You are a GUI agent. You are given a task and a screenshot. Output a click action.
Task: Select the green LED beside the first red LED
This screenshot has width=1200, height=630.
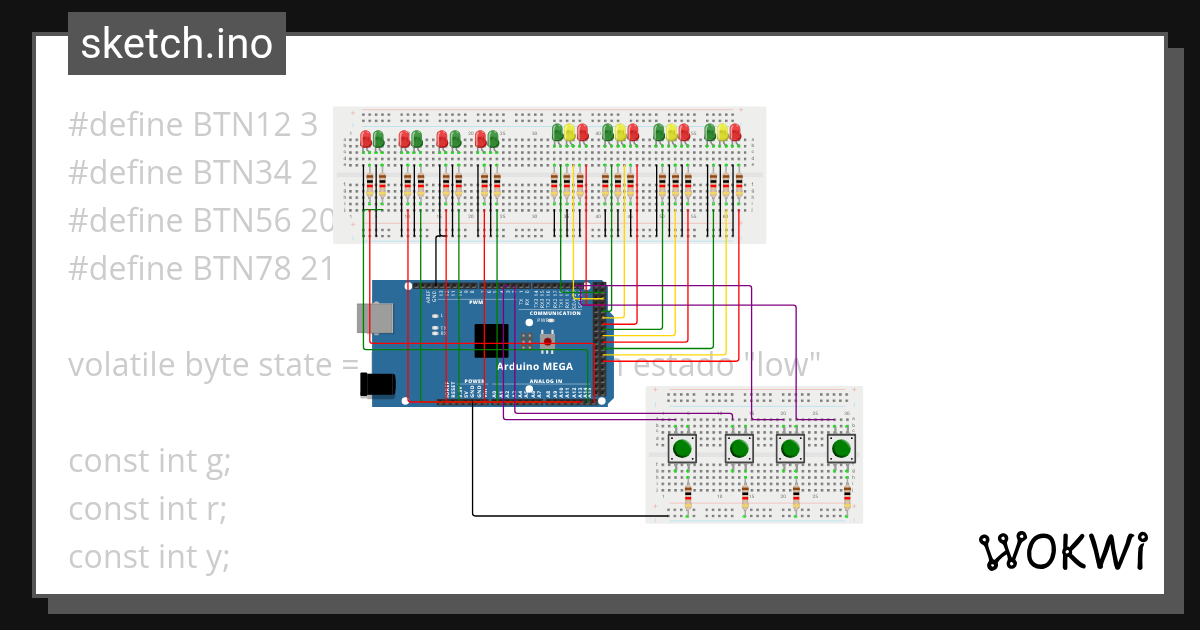pos(379,138)
